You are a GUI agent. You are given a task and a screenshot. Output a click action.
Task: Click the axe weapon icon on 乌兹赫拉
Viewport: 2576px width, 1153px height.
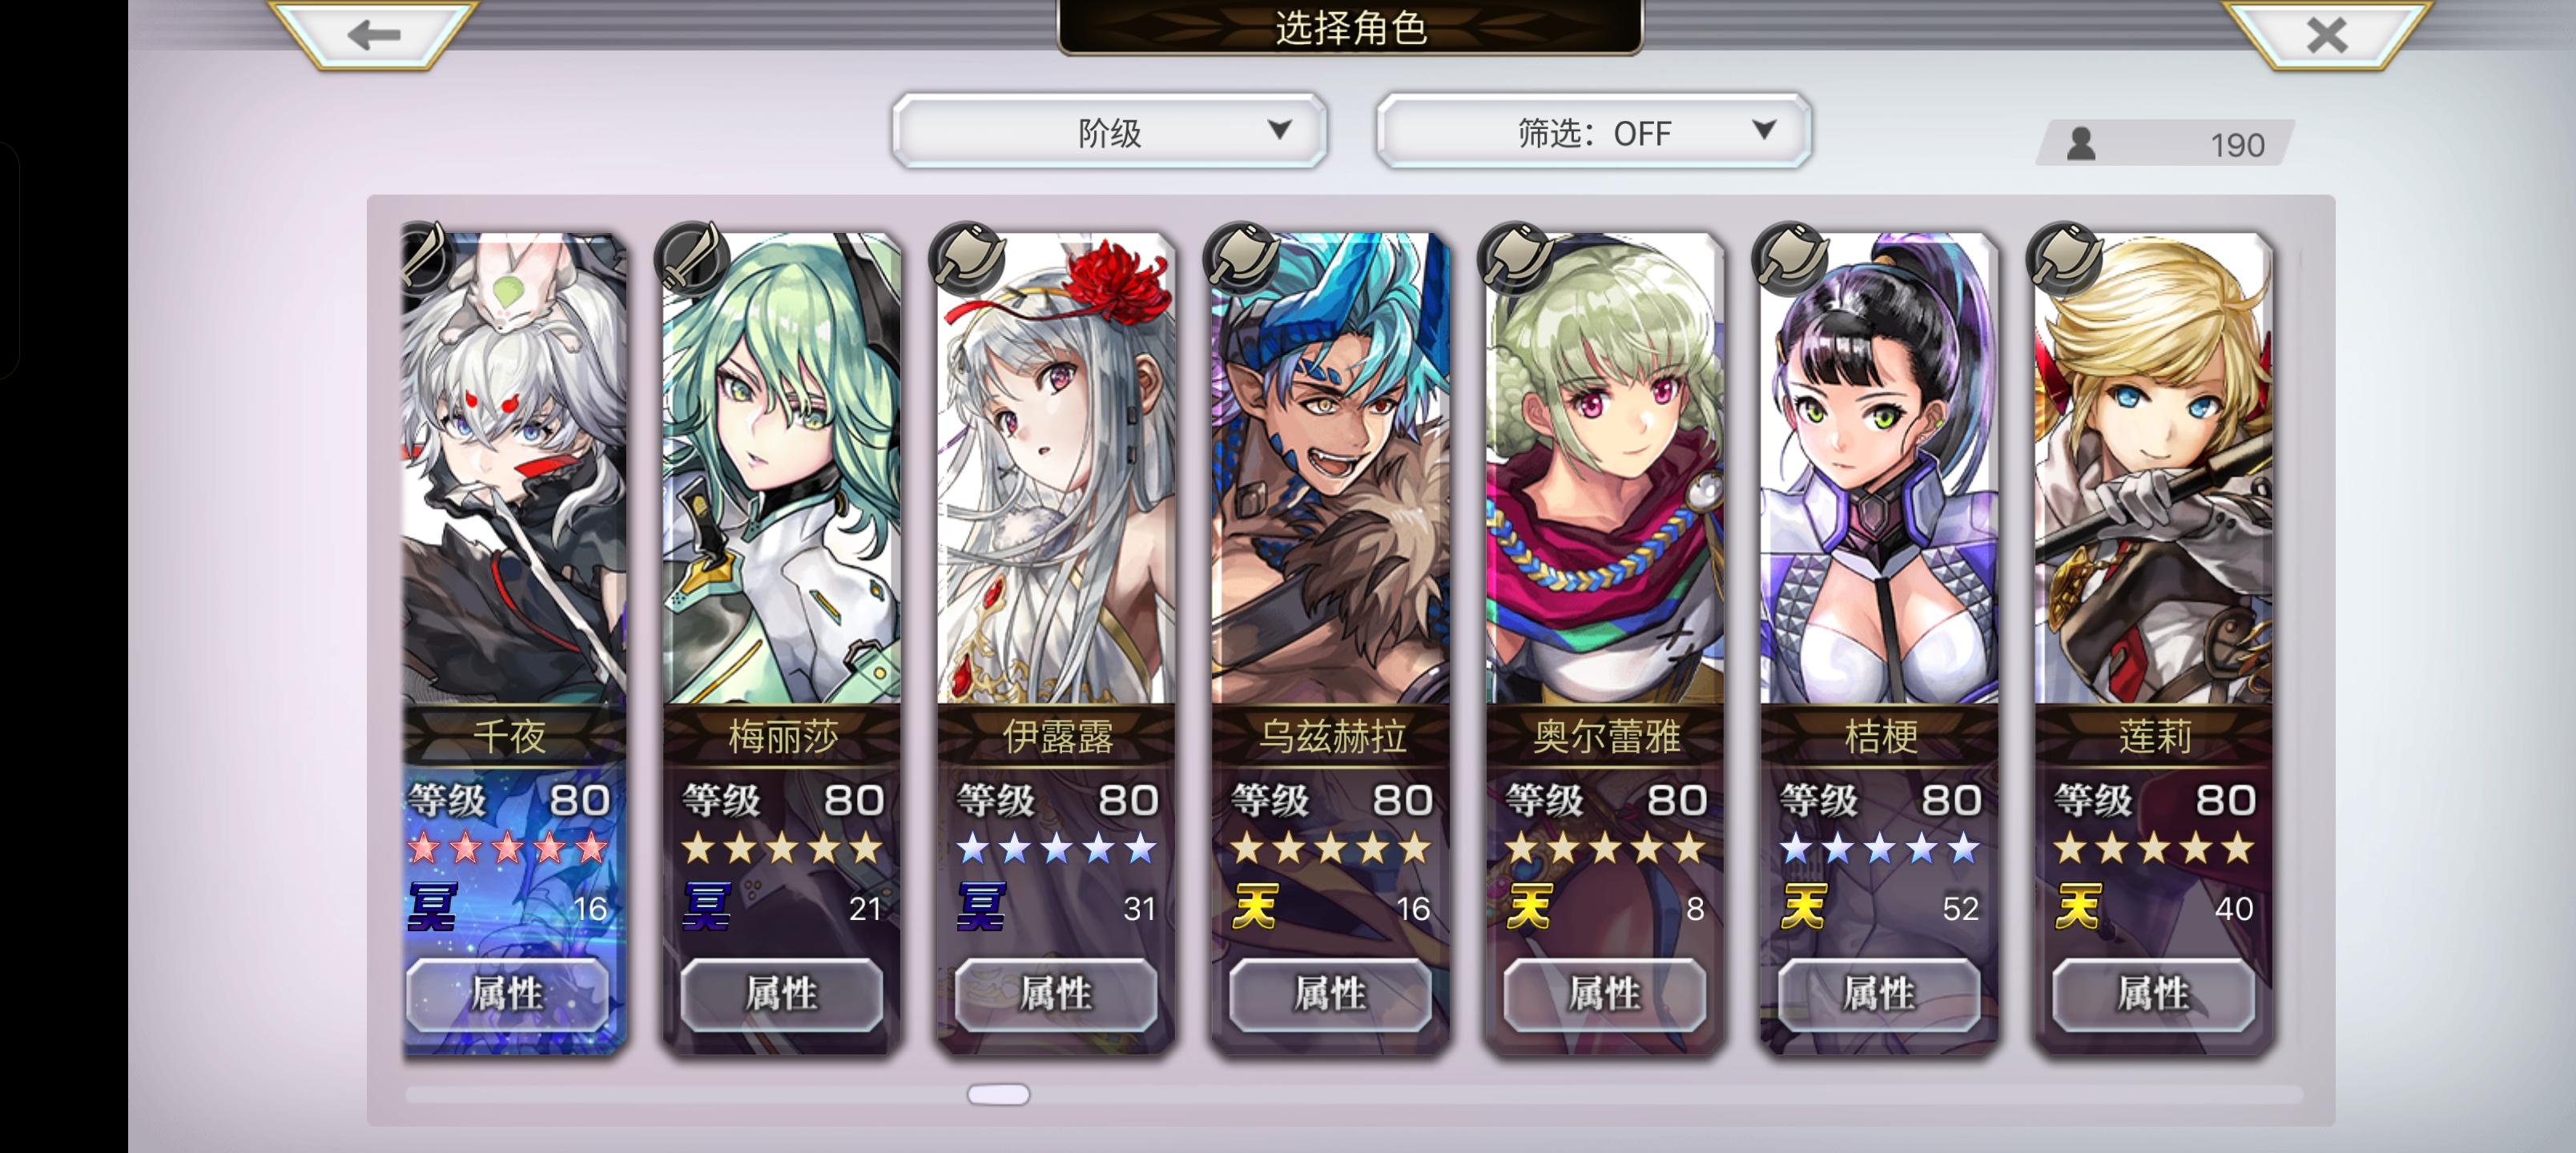[x=1241, y=256]
